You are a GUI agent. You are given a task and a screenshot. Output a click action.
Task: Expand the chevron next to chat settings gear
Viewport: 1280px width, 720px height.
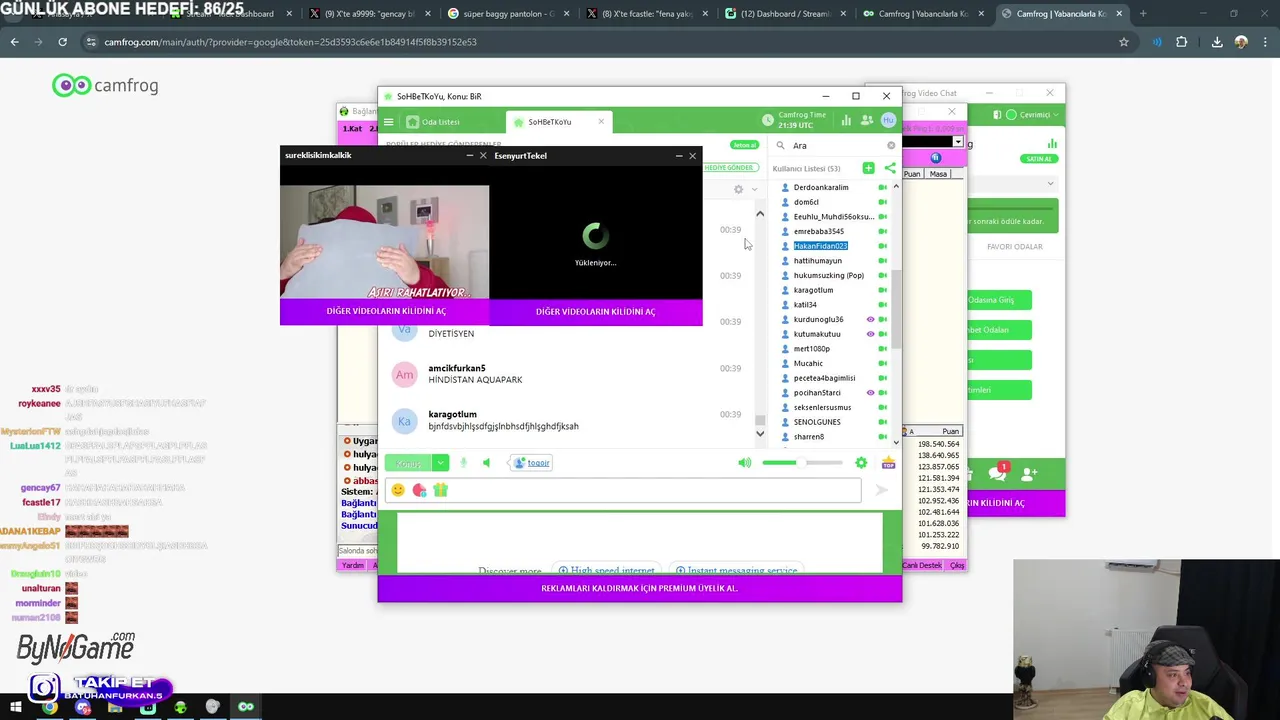(x=754, y=189)
